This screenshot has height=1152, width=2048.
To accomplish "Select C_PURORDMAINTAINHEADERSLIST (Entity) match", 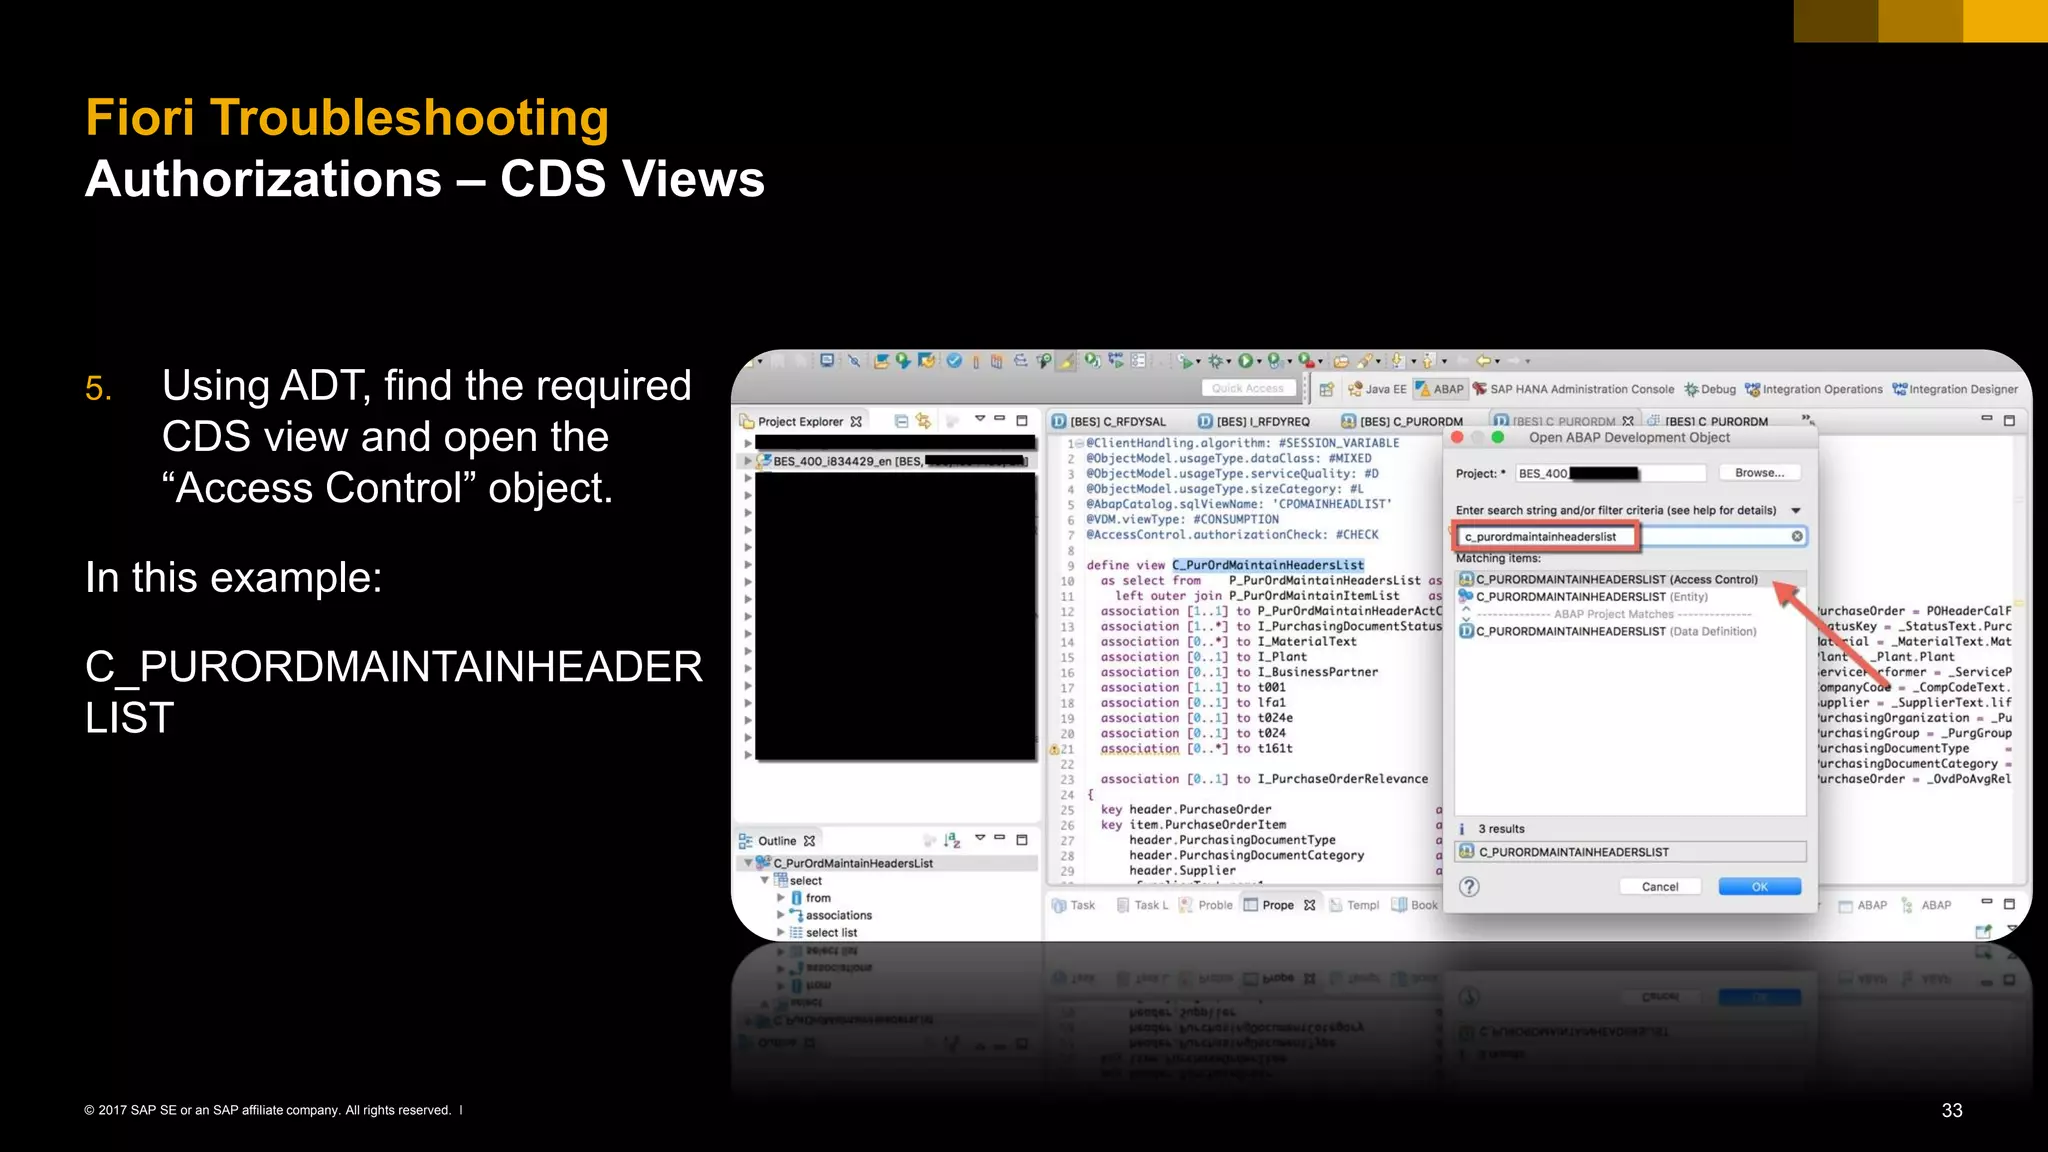I will coord(1630,597).
